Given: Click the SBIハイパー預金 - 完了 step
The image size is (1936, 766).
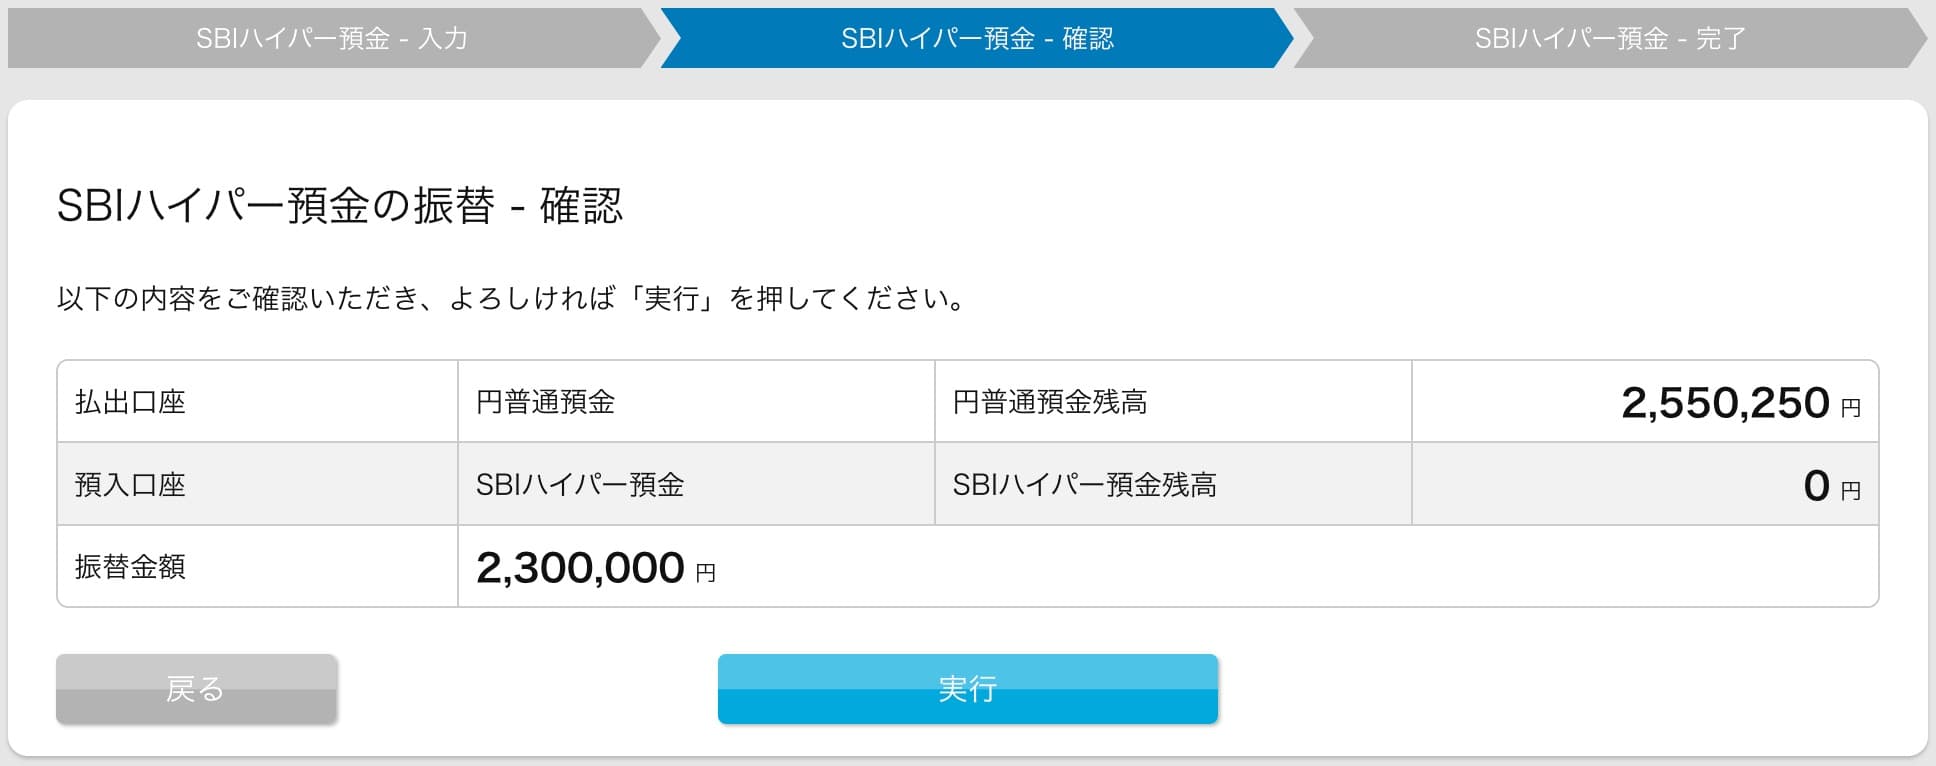Looking at the screenshot, I should tap(1610, 38).
